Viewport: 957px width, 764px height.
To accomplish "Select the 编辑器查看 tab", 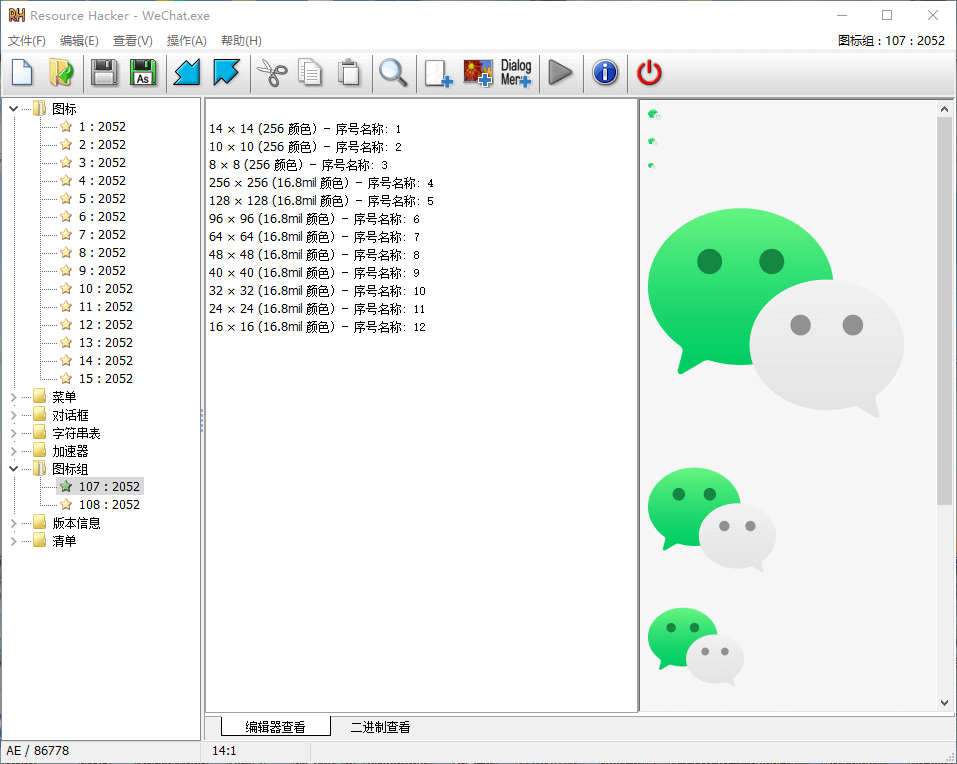I will point(275,727).
